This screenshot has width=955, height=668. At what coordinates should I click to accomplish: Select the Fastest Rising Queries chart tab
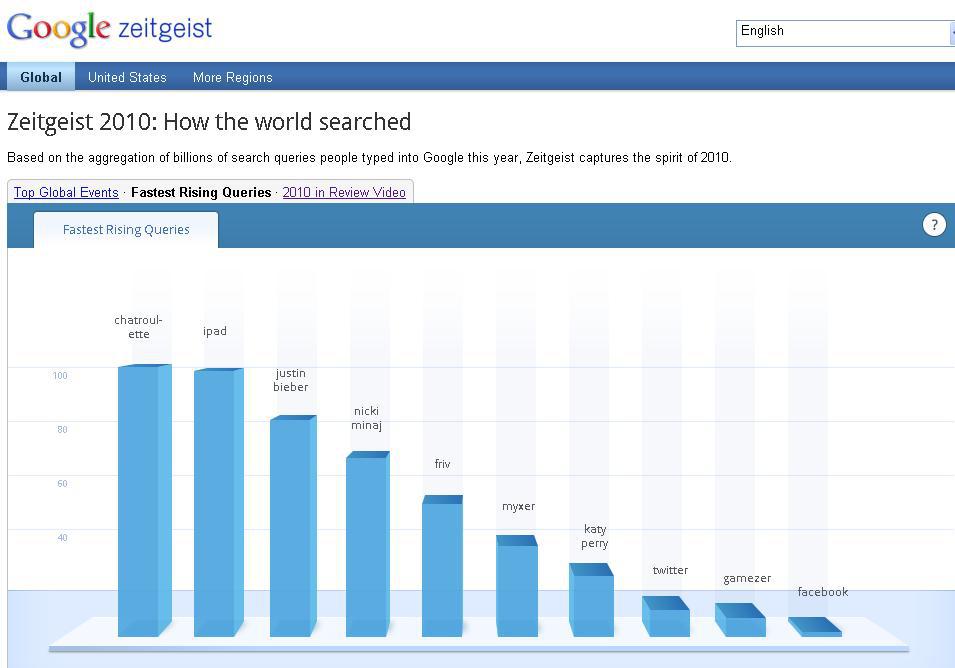126,229
